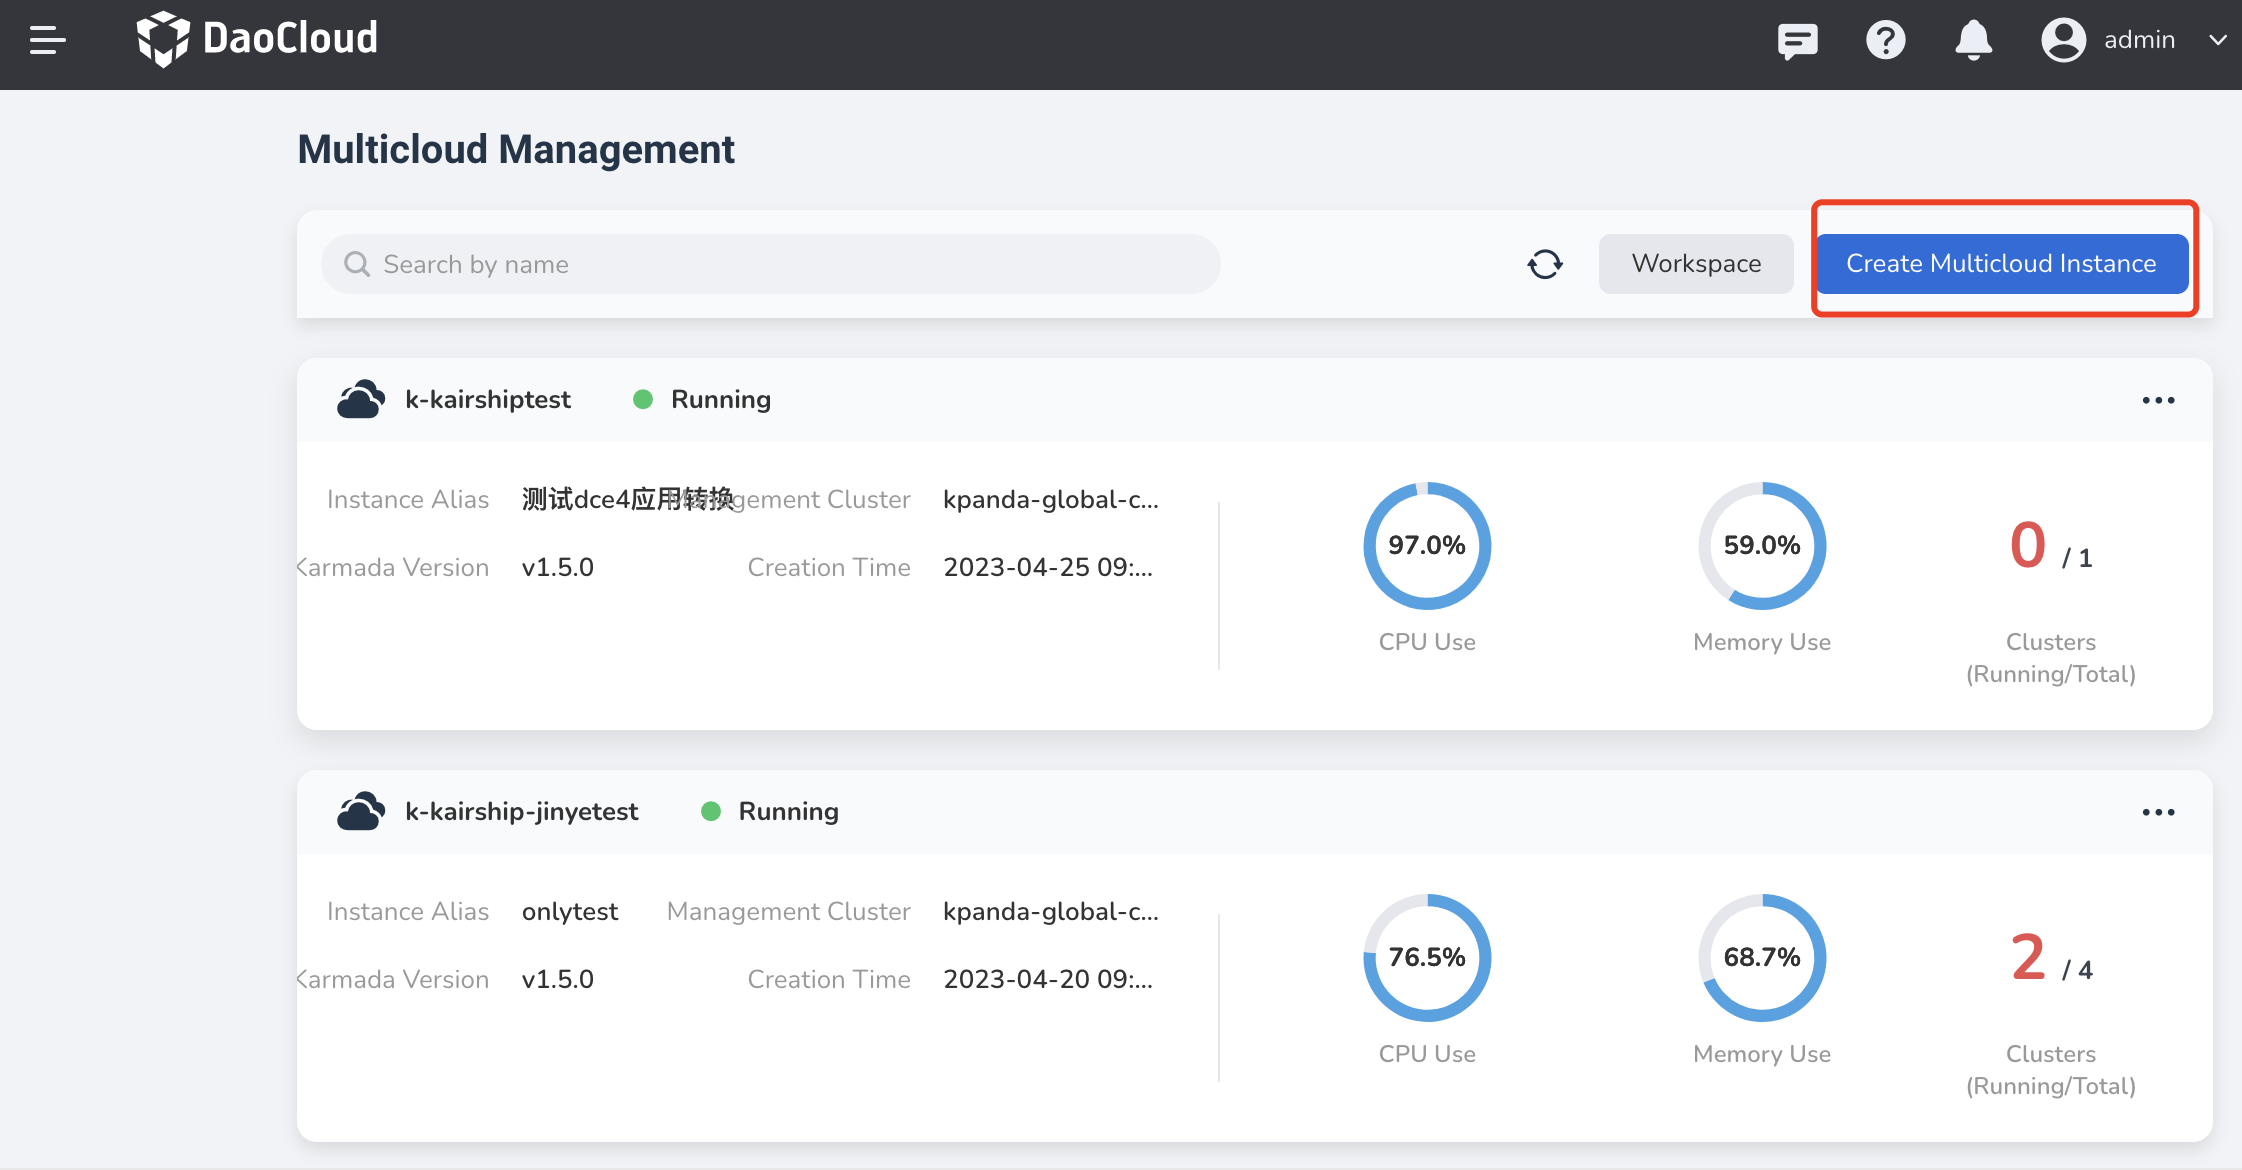Refresh the instance list
The height and width of the screenshot is (1170, 2242).
click(x=1545, y=264)
